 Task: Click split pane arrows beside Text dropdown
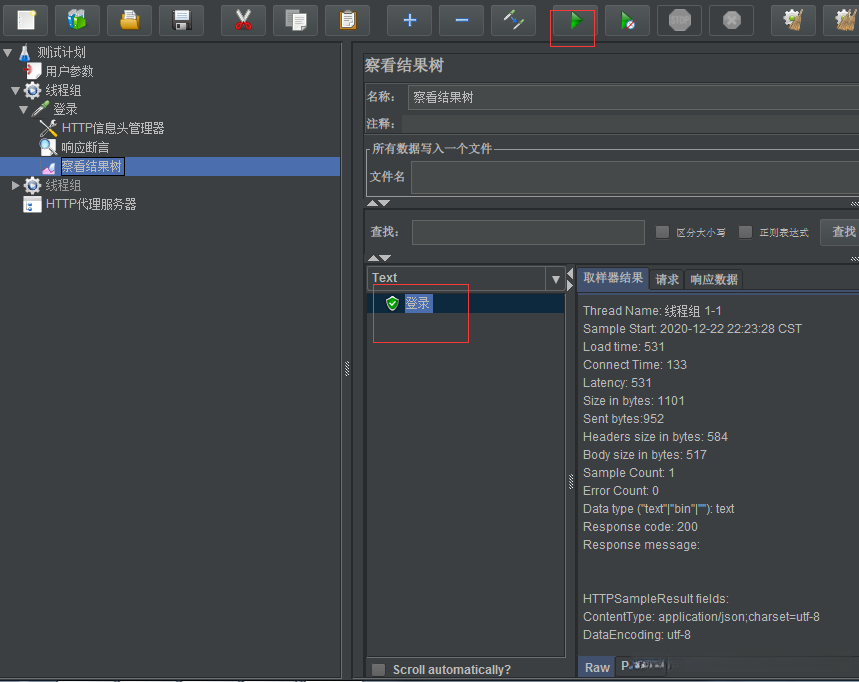570,279
